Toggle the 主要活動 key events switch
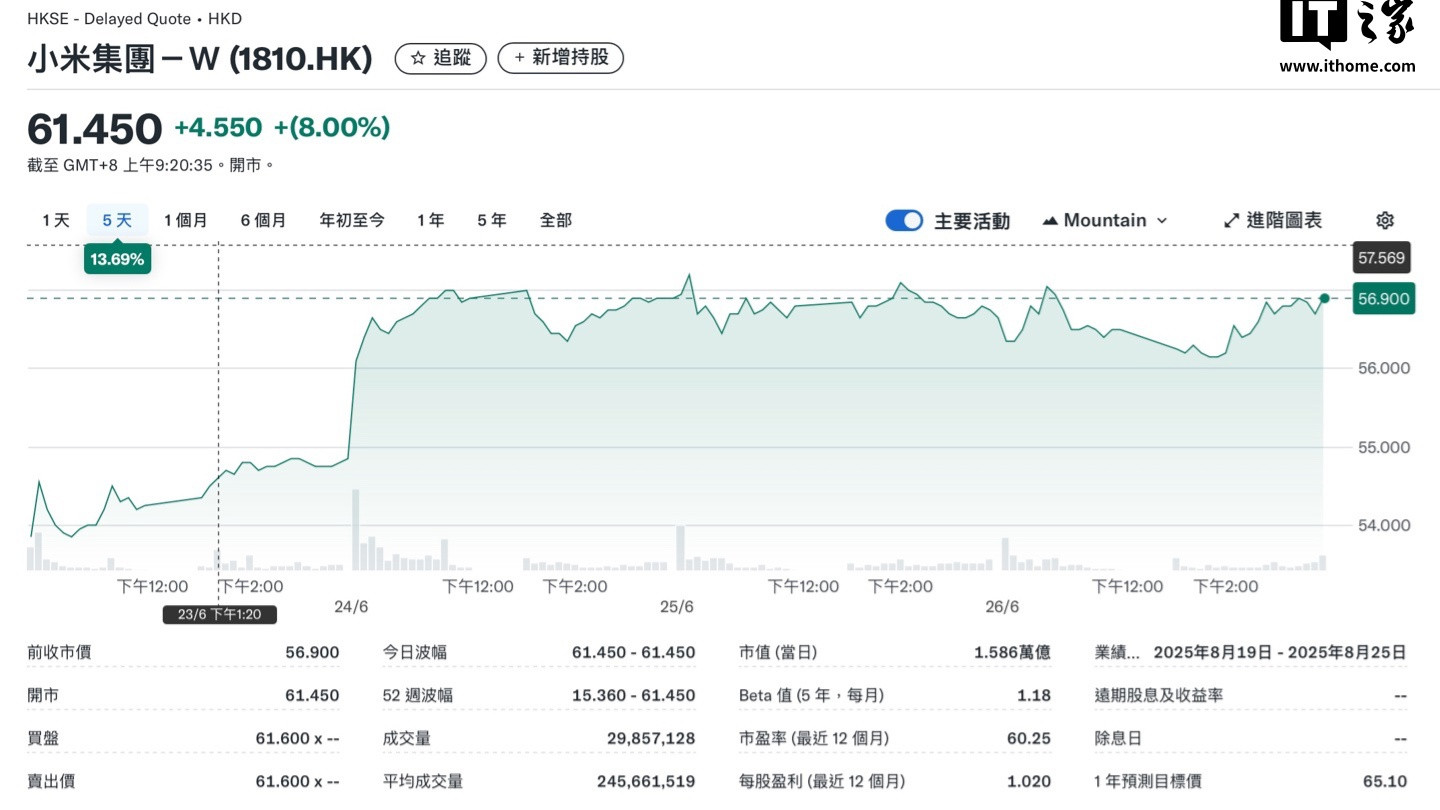The width and height of the screenshot is (1440, 810). (904, 221)
